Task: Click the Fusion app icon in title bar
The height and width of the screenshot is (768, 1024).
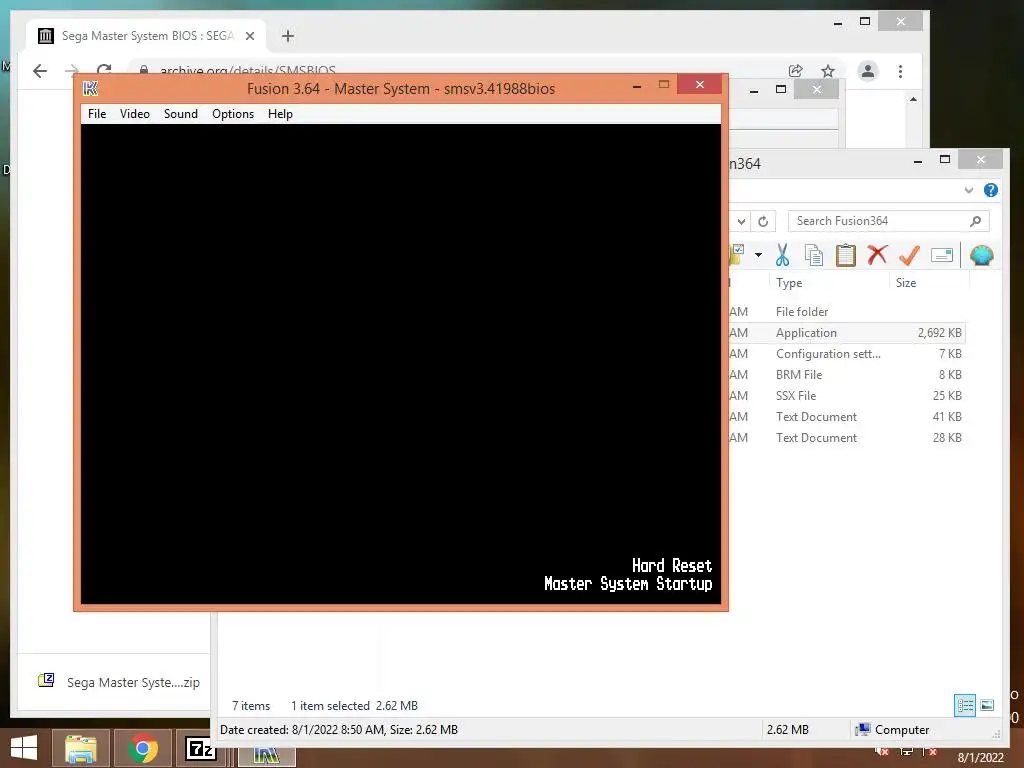Action: [91, 89]
